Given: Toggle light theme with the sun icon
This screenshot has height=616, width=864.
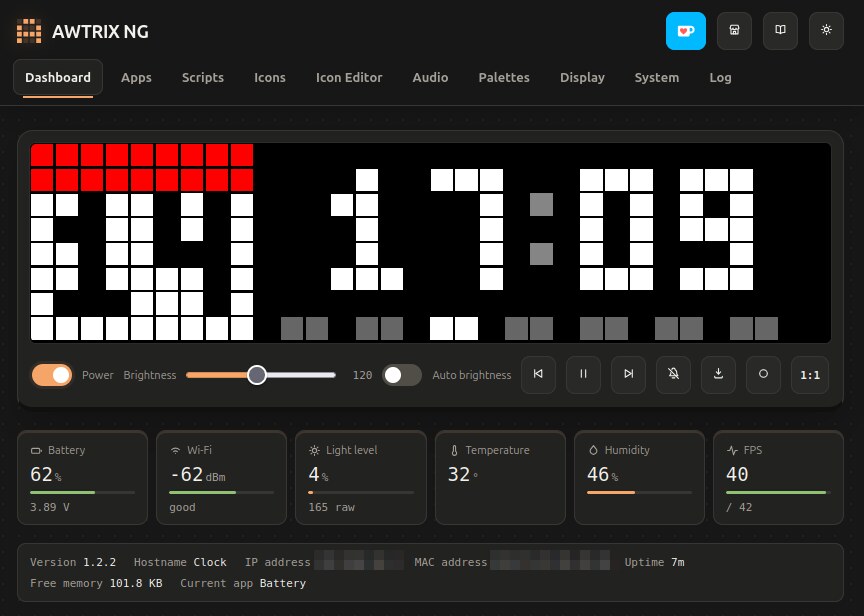Looking at the screenshot, I should click(x=826, y=30).
